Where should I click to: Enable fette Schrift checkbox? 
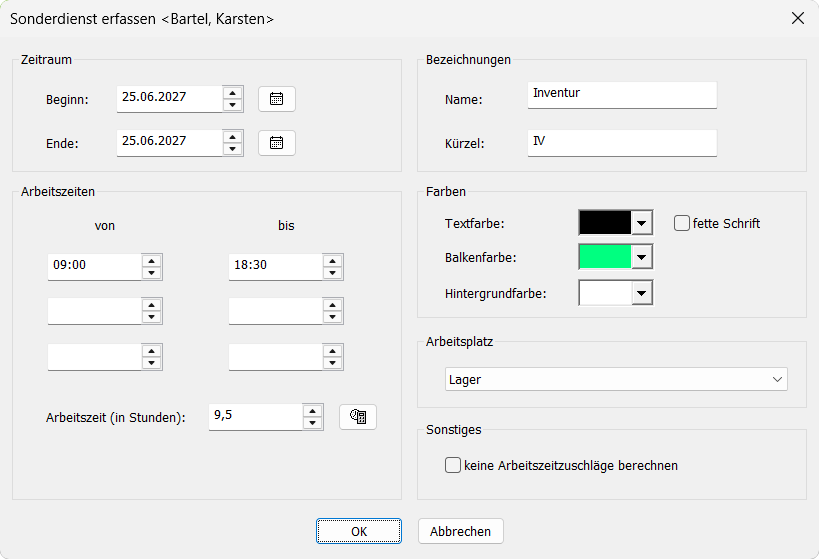(x=682, y=223)
